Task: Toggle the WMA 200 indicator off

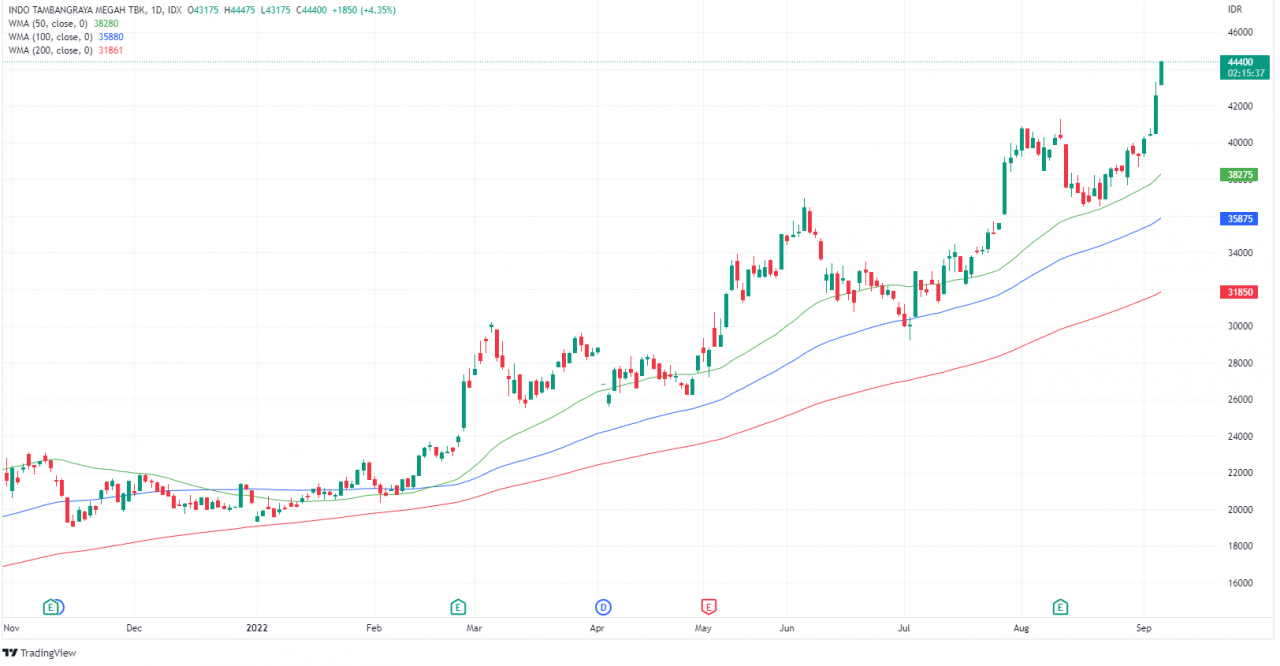Action: (x=50, y=49)
